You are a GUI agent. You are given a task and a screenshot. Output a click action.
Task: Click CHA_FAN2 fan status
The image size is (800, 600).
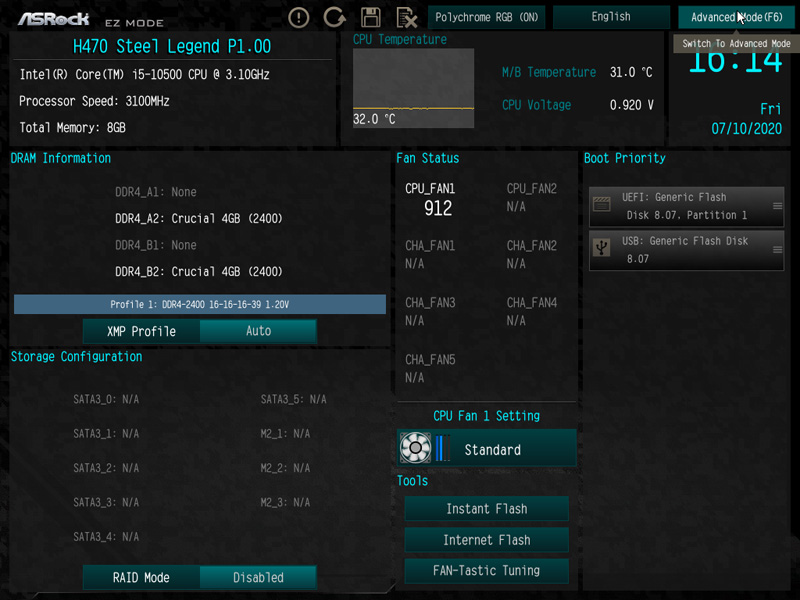pos(532,255)
